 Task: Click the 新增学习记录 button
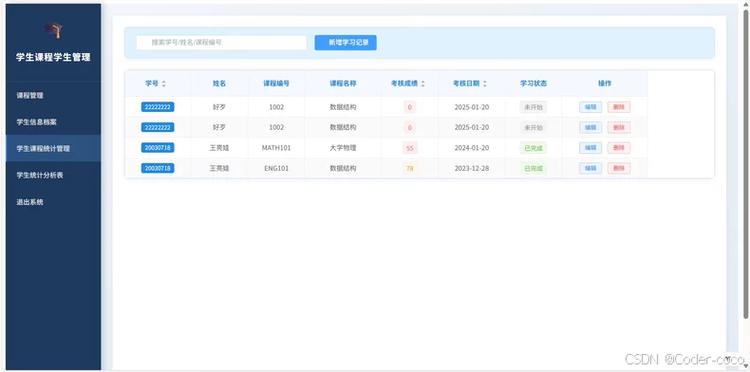[x=345, y=43]
